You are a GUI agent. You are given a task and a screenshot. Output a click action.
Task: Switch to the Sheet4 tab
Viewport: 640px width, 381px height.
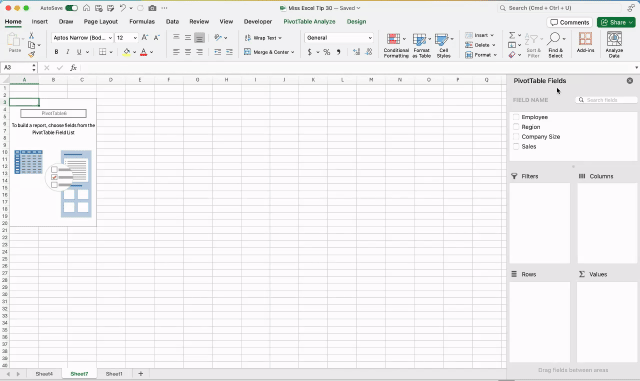click(x=44, y=374)
